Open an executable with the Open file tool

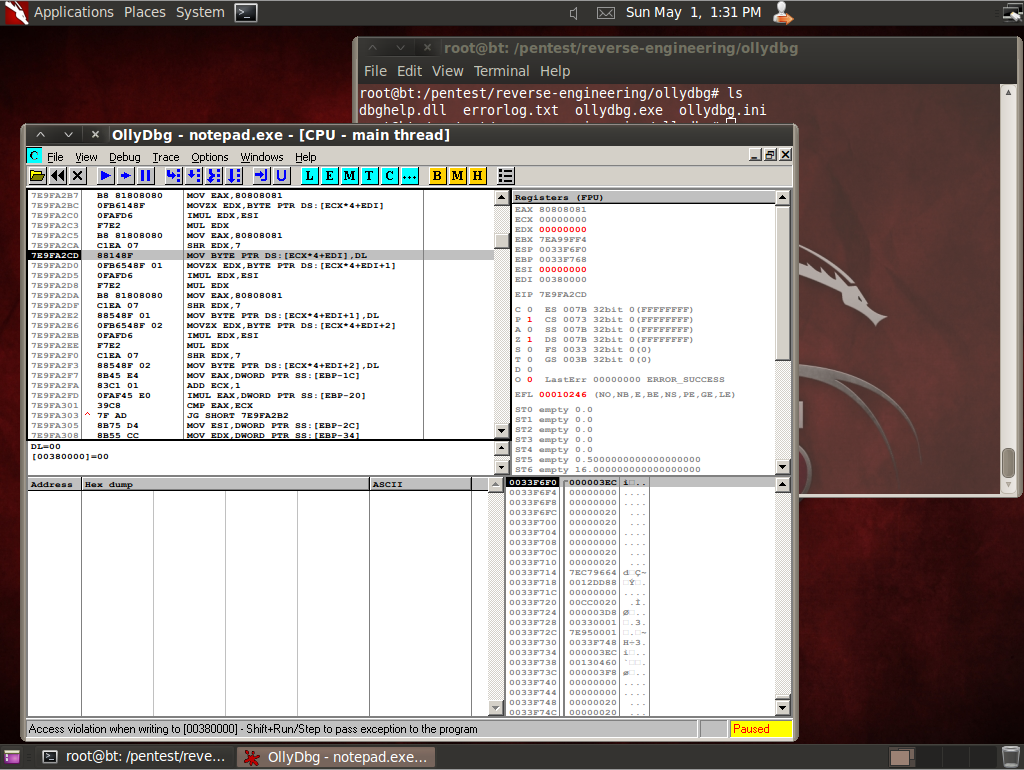(x=39, y=175)
